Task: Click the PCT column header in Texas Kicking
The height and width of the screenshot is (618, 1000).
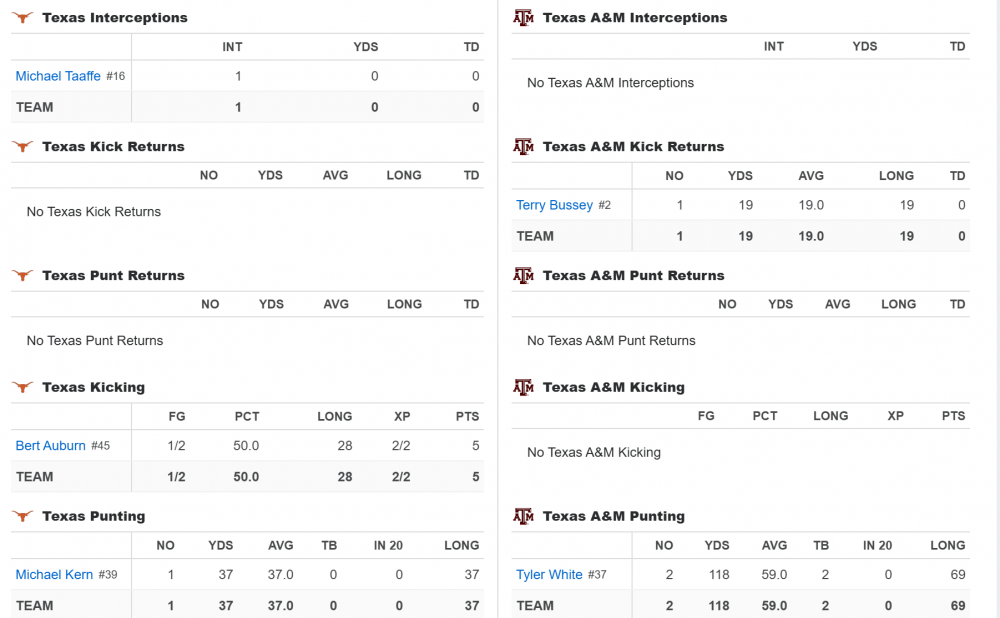Action: coord(247,417)
